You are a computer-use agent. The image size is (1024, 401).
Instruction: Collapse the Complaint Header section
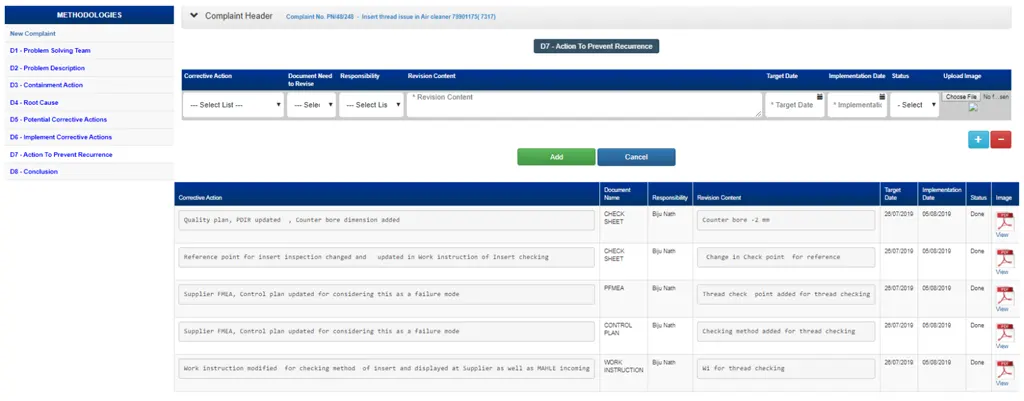click(x=194, y=16)
